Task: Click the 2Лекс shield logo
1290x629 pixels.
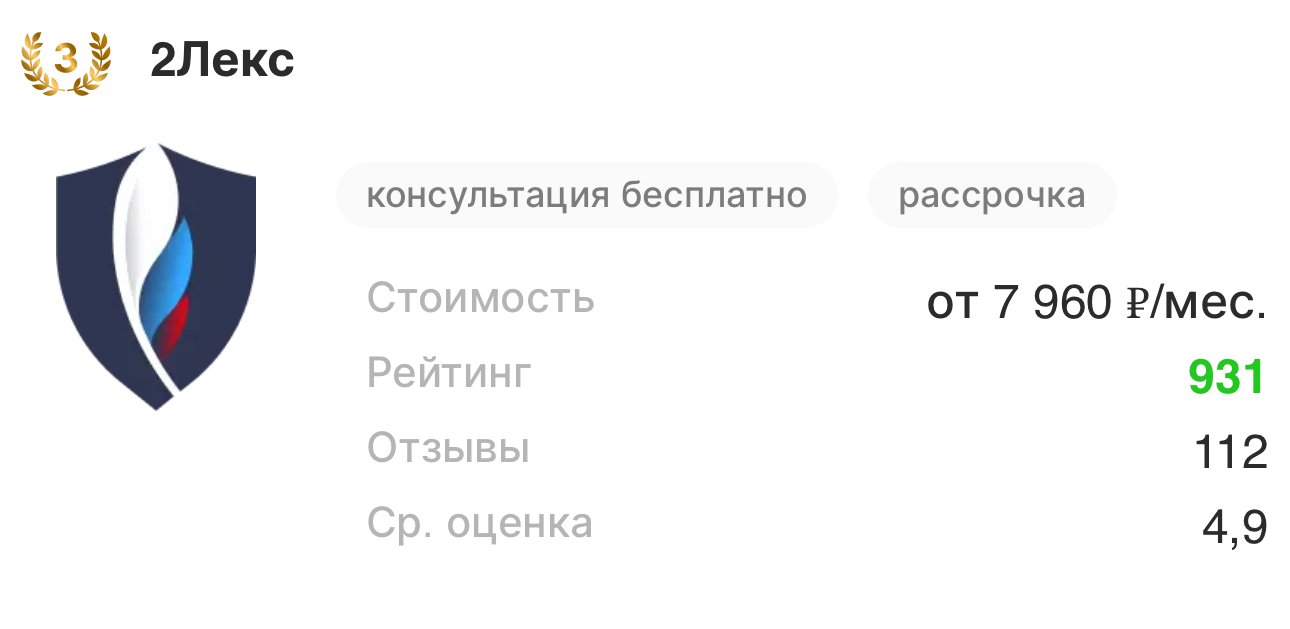Action: coord(156,275)
